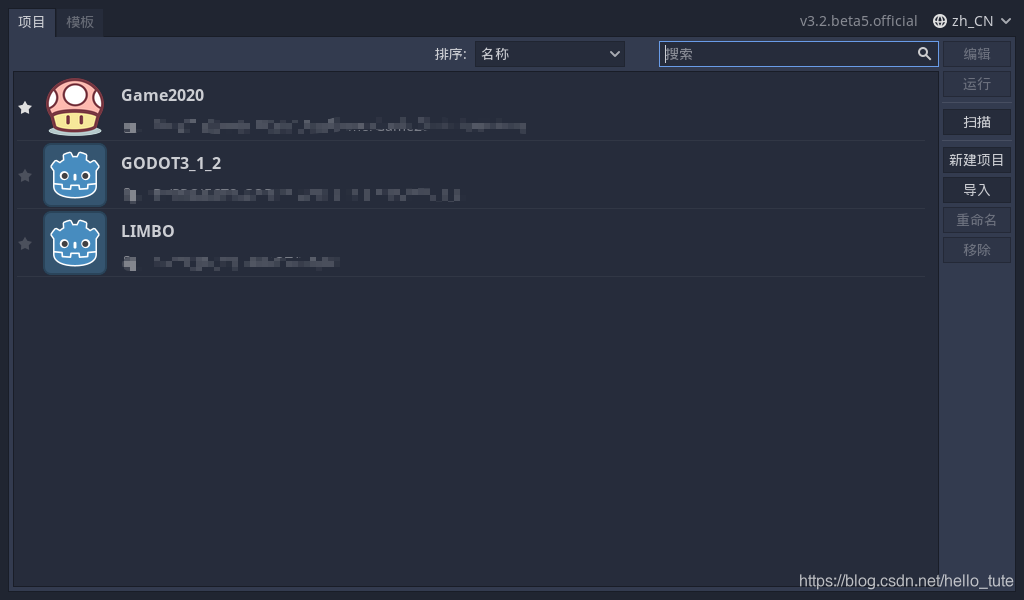Image resolution: width=1024 pixels, height=600 pixels.
Task: Select the LIMBO project title
Action: 148,231
